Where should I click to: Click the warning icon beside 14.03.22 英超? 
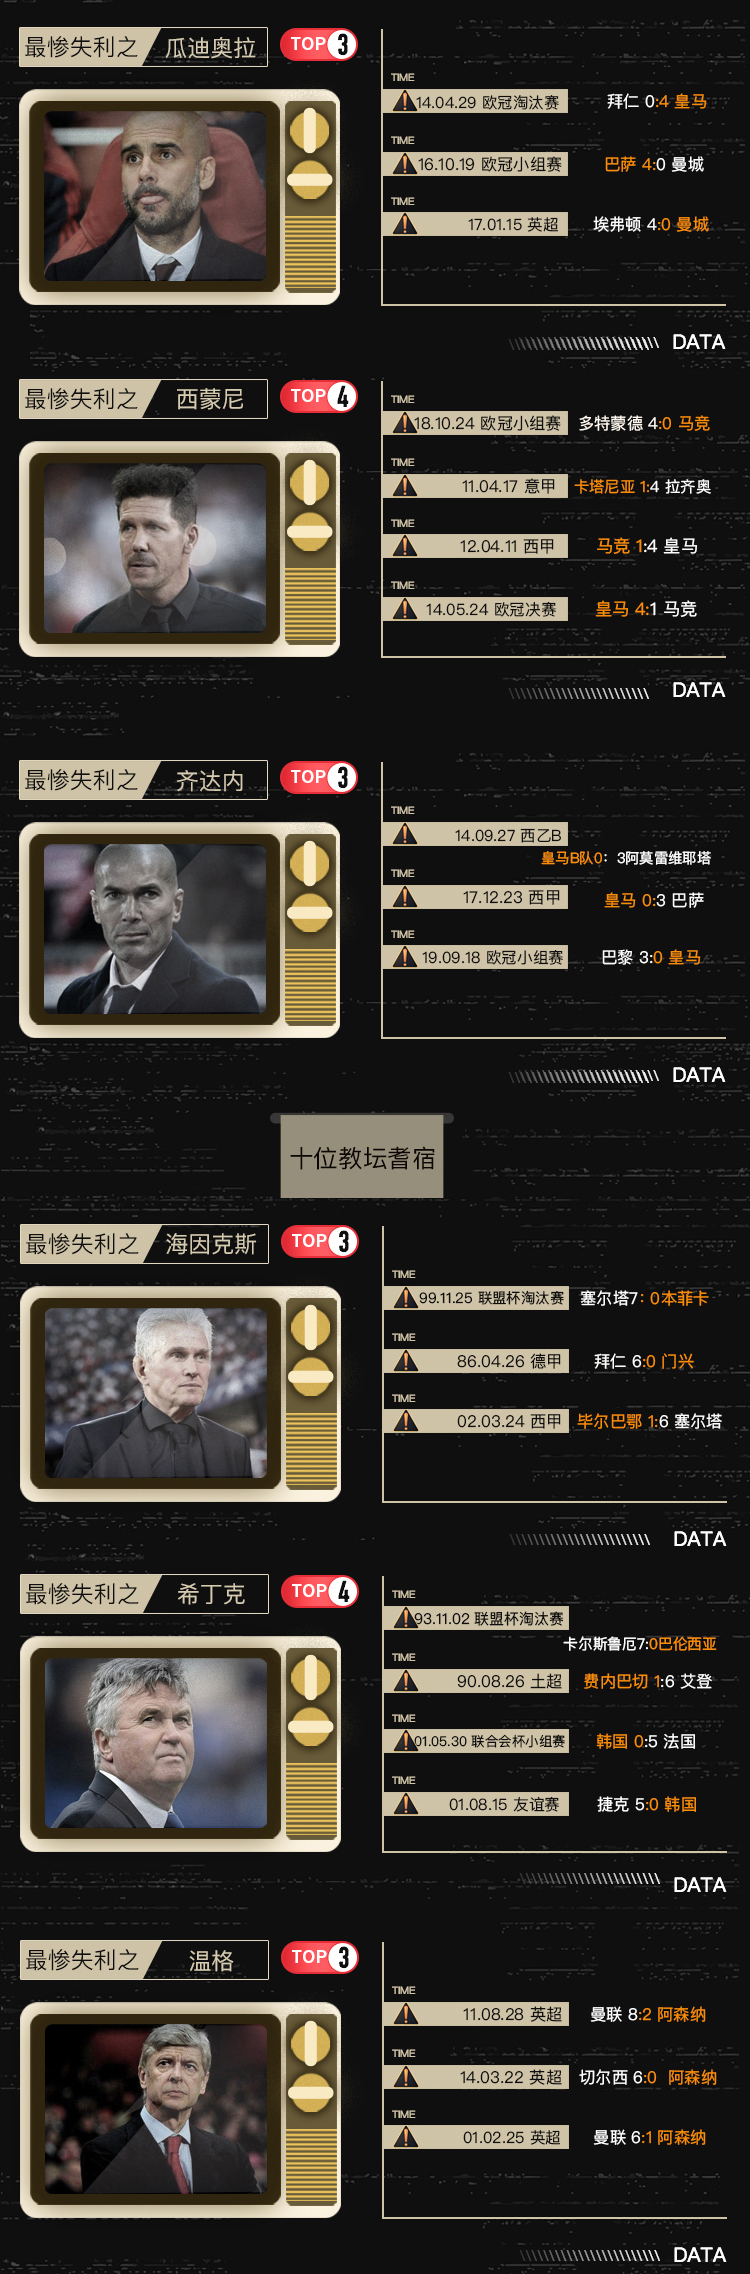[x=405, y=2077]
